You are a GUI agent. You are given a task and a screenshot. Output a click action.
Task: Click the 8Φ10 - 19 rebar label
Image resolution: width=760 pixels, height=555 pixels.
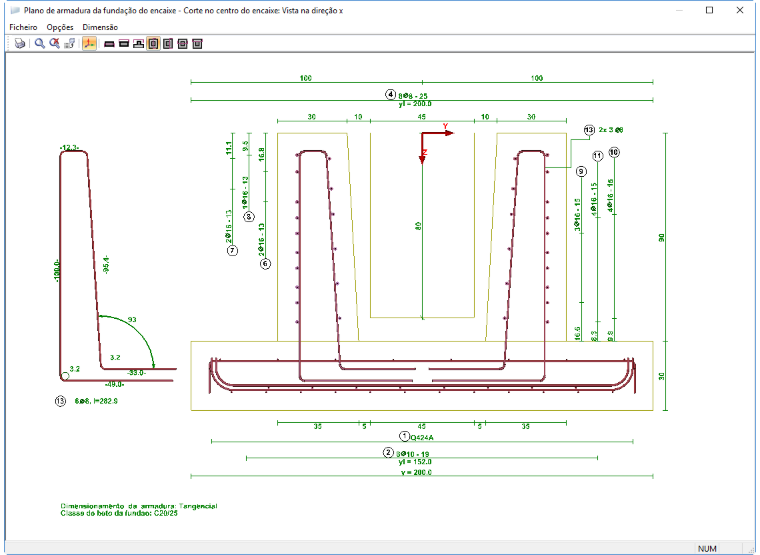click(x=412, y=454)
